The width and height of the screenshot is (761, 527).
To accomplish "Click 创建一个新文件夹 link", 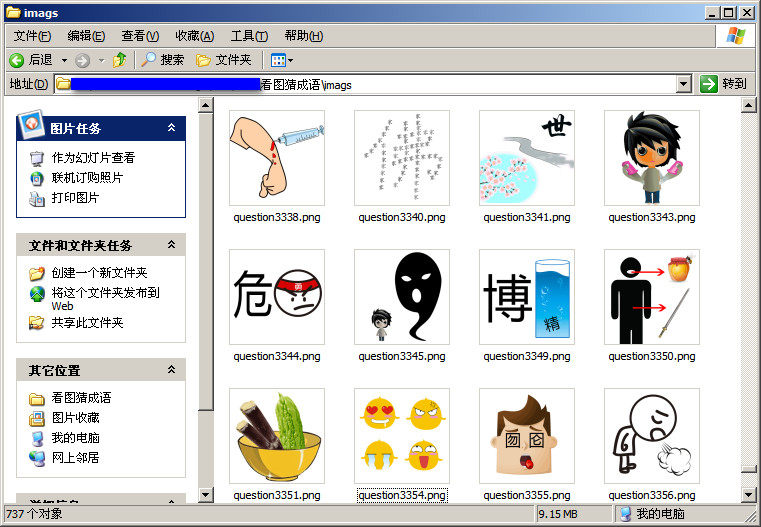I will [99, 273].
